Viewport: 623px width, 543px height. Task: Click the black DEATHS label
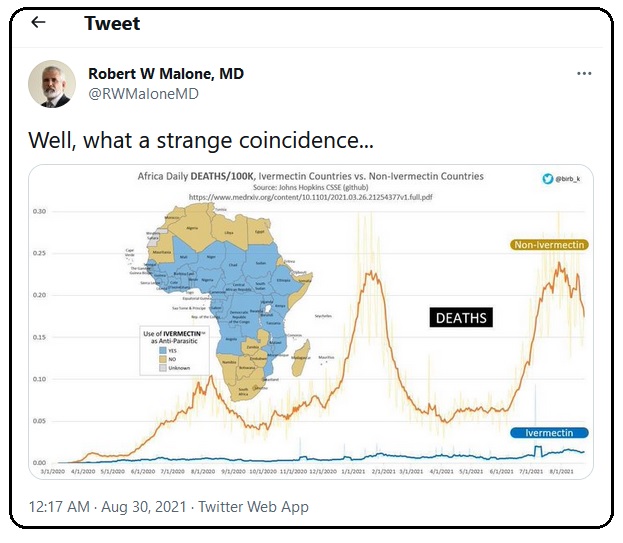[461, 318]
